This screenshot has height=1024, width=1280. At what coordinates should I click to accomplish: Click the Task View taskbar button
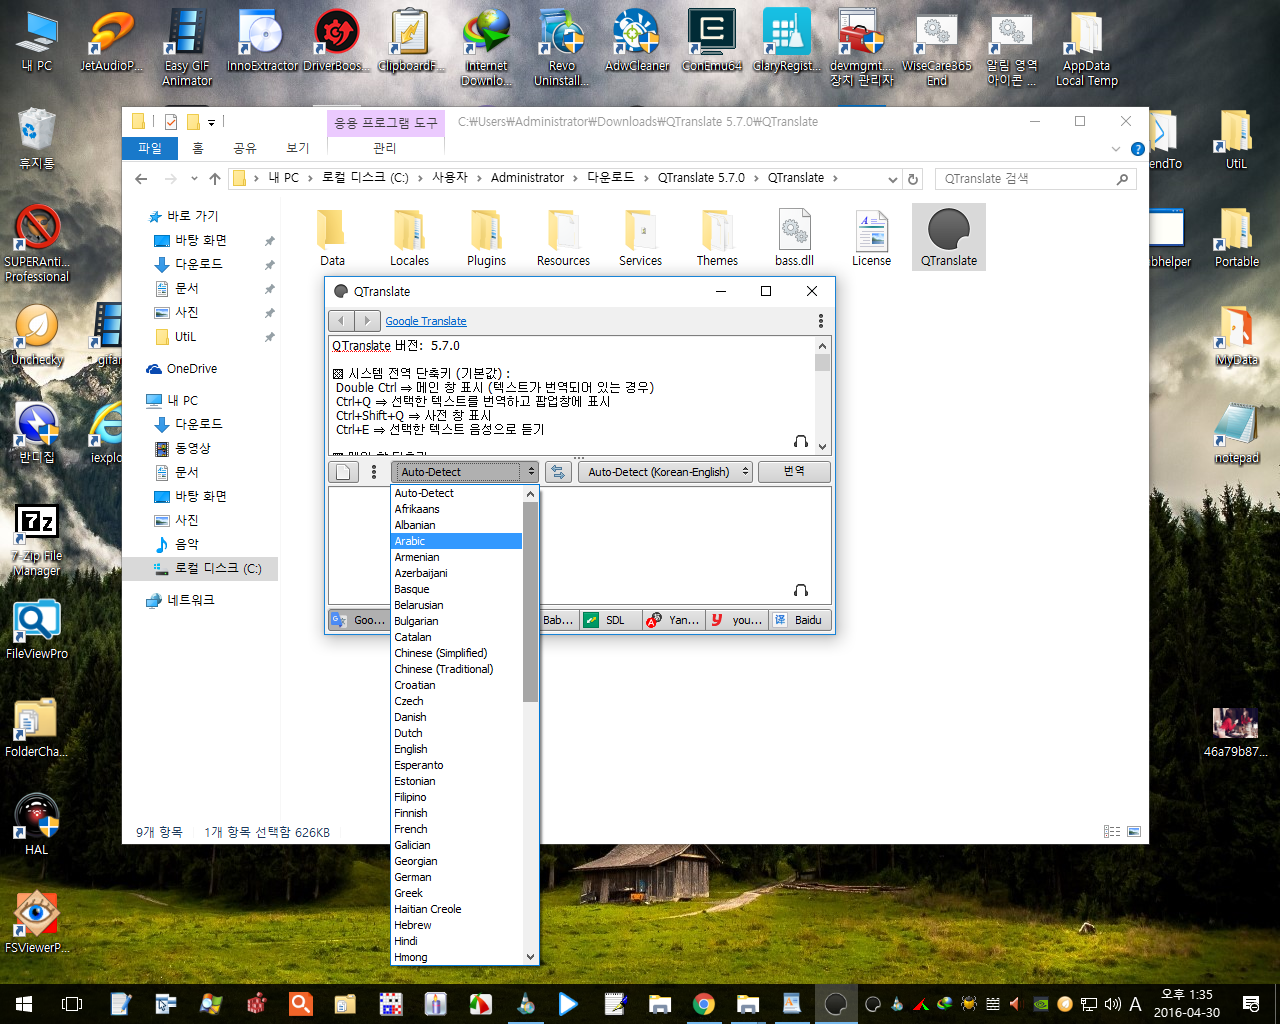point(72,1004)
